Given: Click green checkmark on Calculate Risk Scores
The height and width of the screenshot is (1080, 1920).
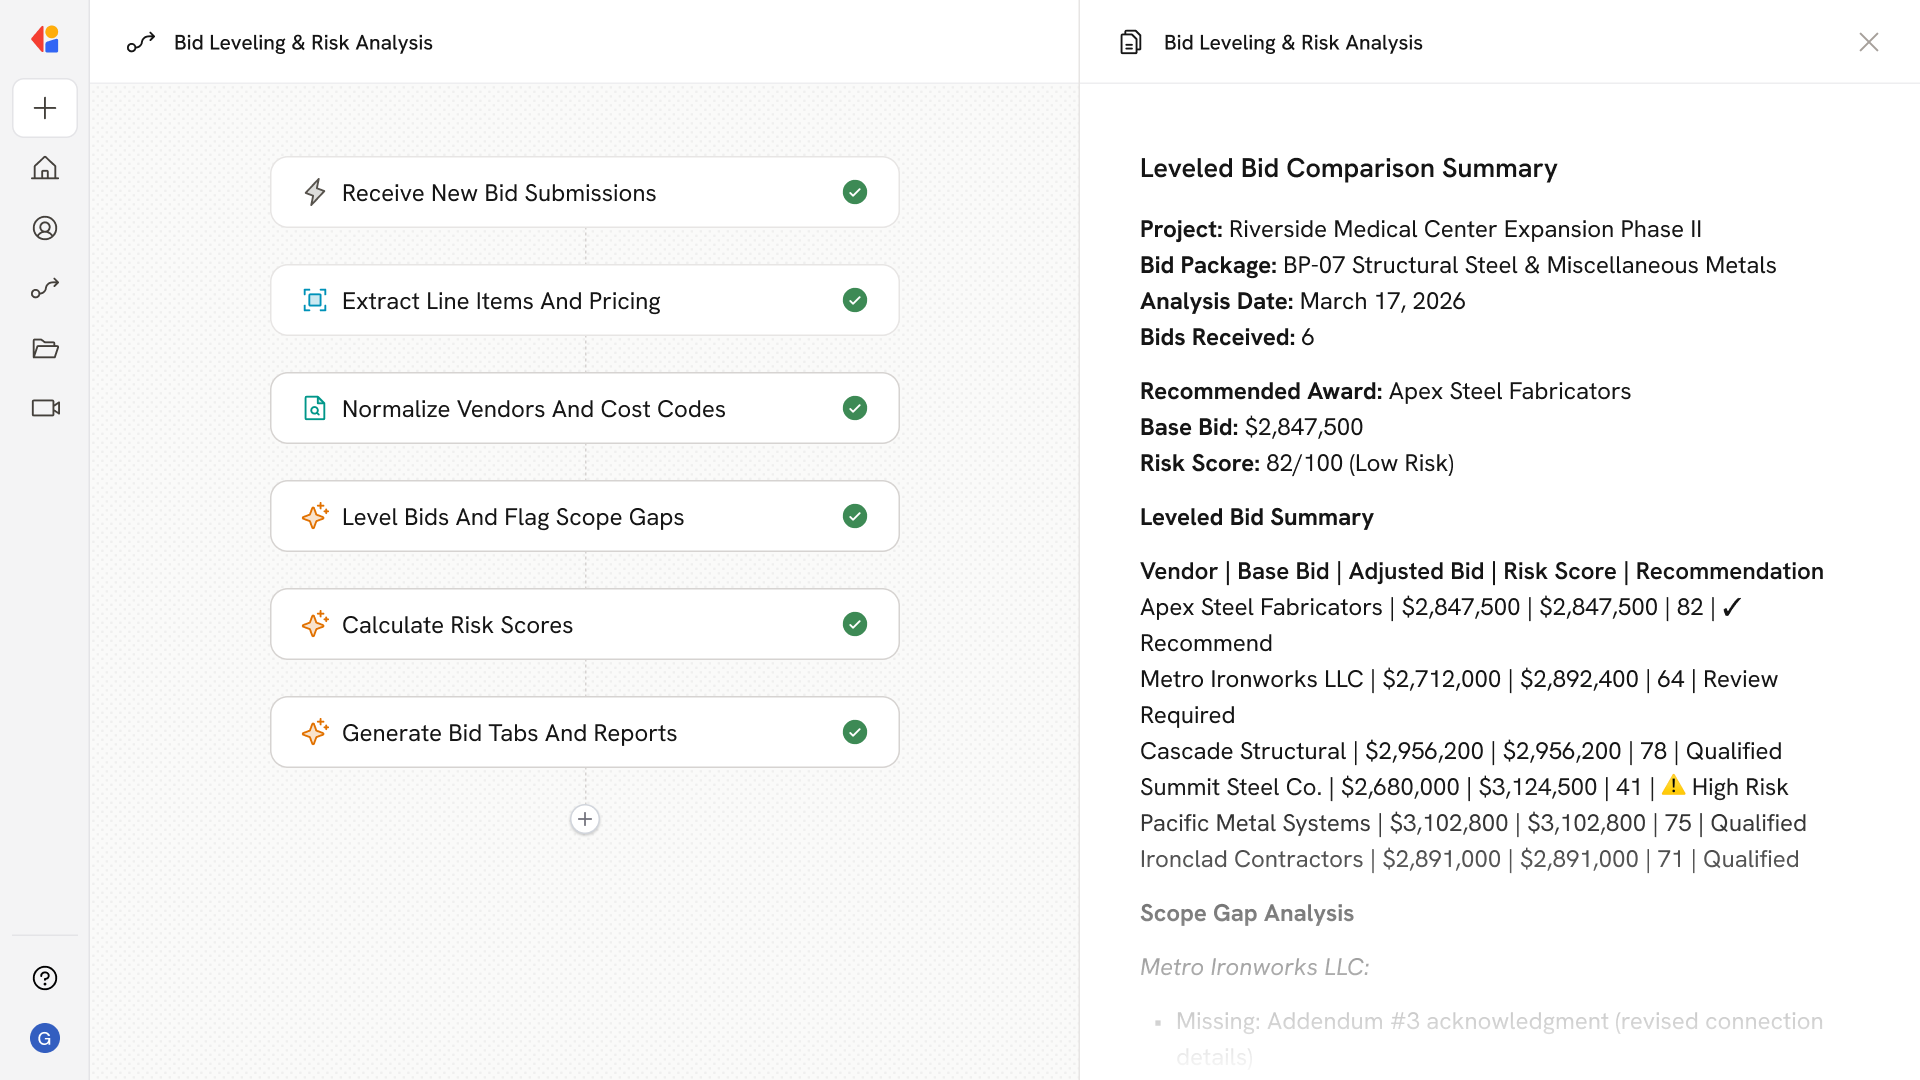Looking at the screenshot, I should pos(855,624).
